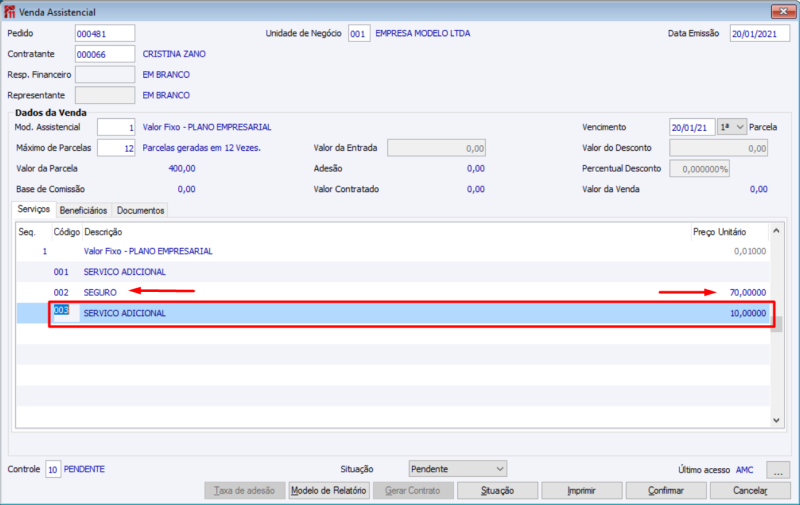Confirm the sale with Confirmar button

(x=666, y=491)
